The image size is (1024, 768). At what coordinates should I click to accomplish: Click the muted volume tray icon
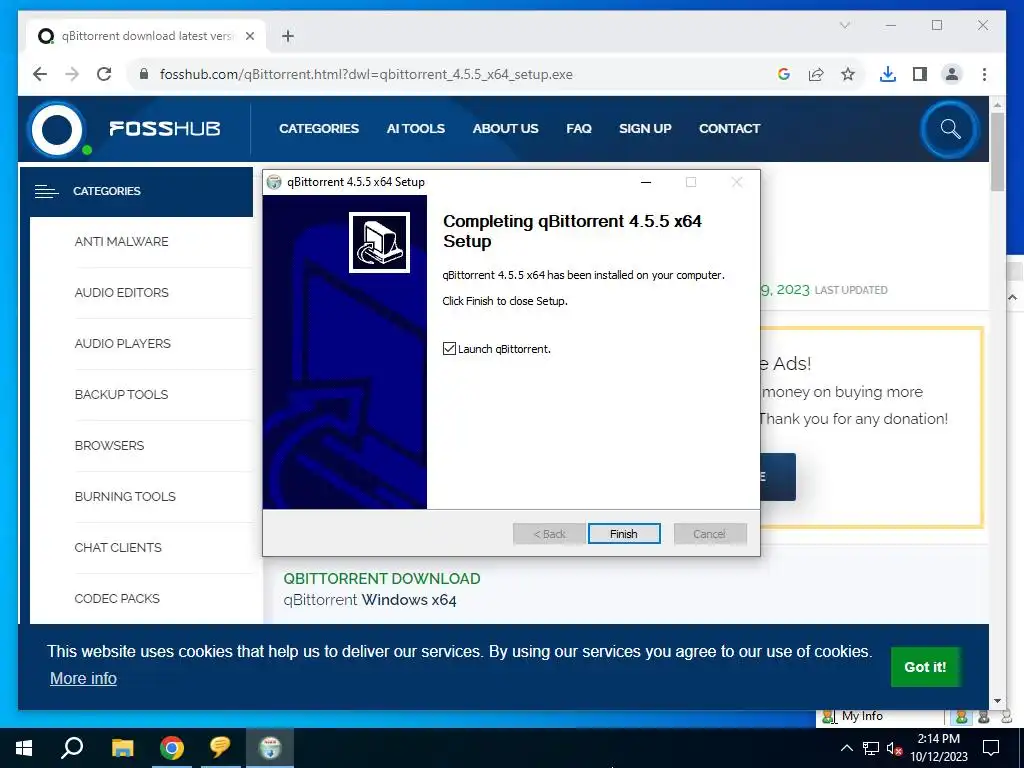coord(894,748)
